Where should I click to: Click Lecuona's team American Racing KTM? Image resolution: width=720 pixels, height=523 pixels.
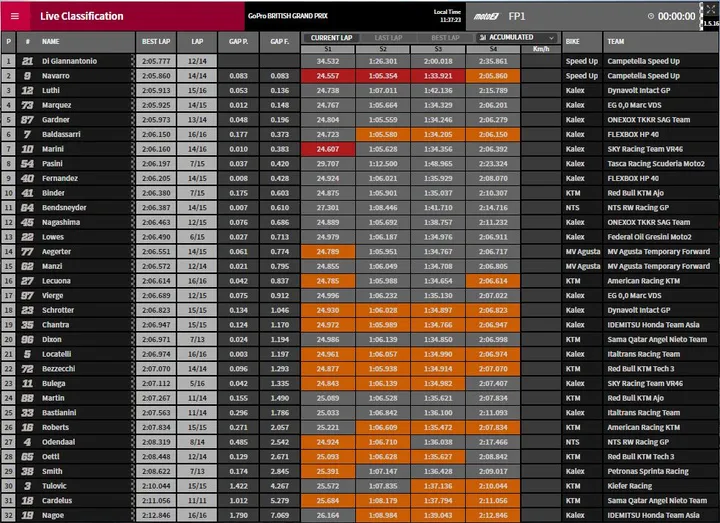click(x=644, y=281)
